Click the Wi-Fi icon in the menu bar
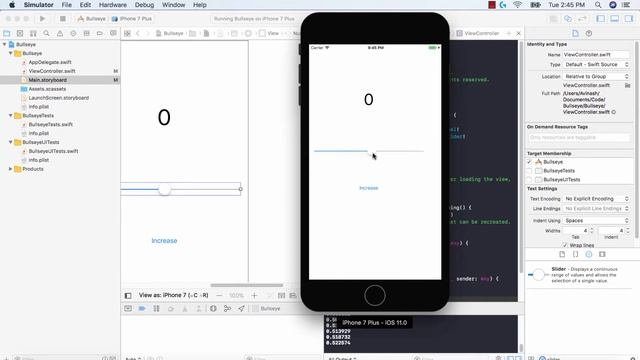This screenshot has width=640, height=360. 518,5
